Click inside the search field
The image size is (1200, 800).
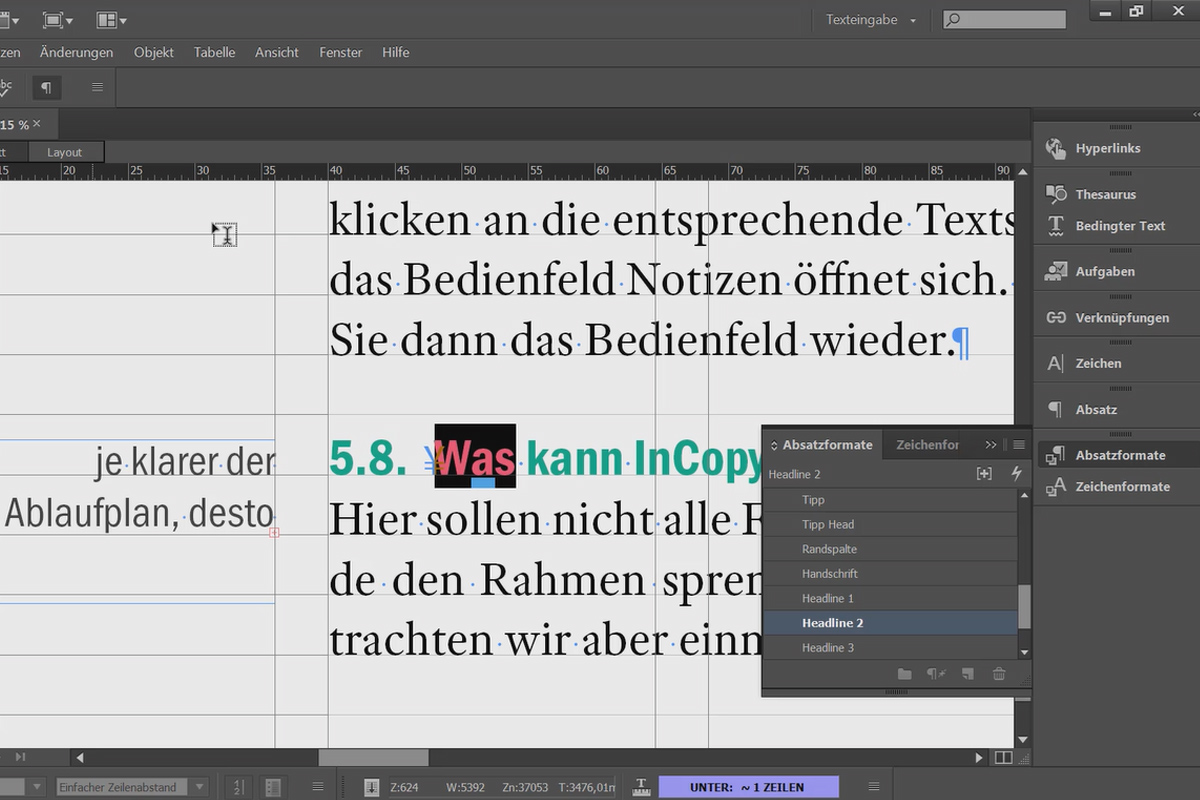tap(1010, 18)
